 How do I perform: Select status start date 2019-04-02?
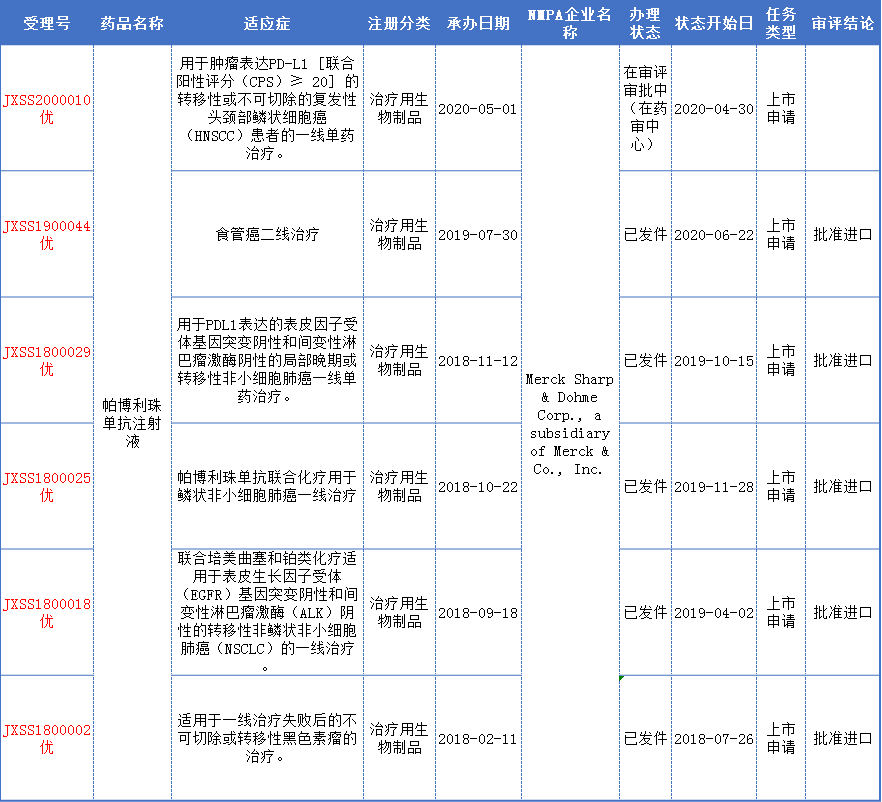[714, 612]
